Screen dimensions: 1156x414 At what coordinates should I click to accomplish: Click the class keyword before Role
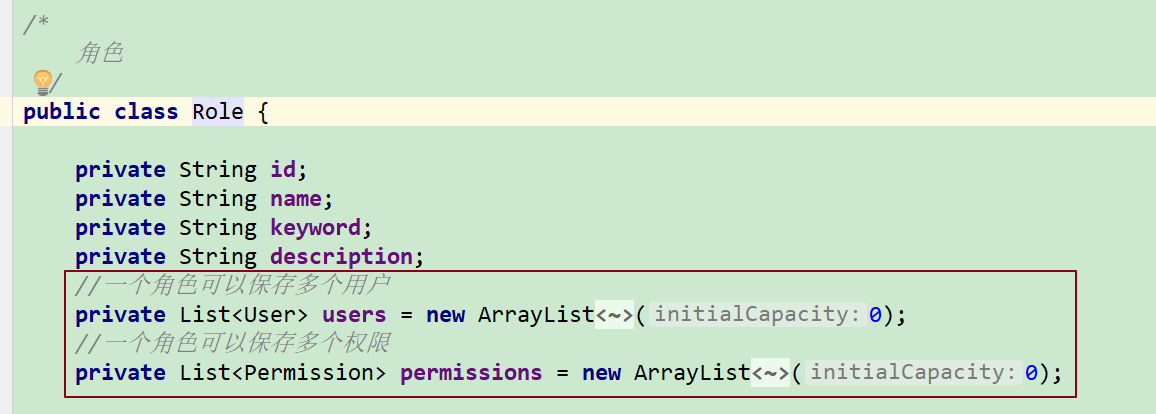click(x=146, y=112)
